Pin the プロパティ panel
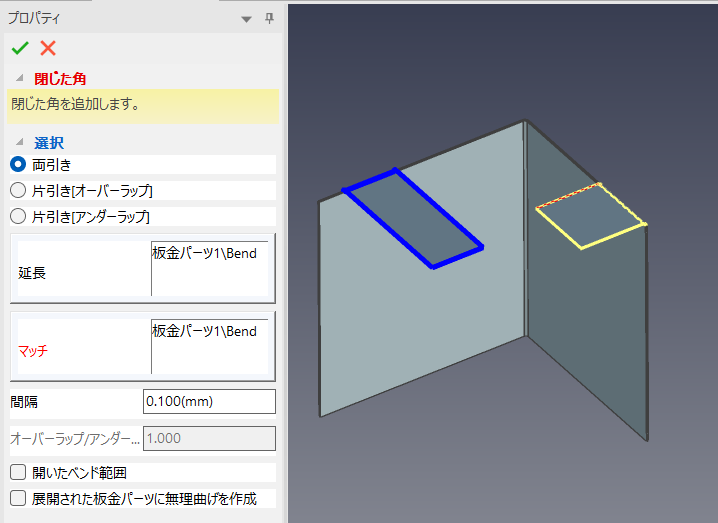Viewport: 718px width, 523px height. [269, 18]
